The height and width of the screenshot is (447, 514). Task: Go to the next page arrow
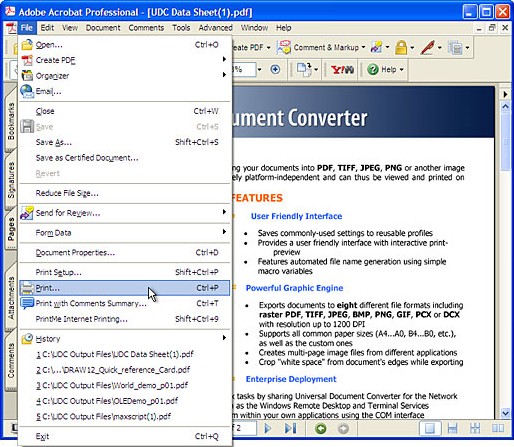(267, 428)
